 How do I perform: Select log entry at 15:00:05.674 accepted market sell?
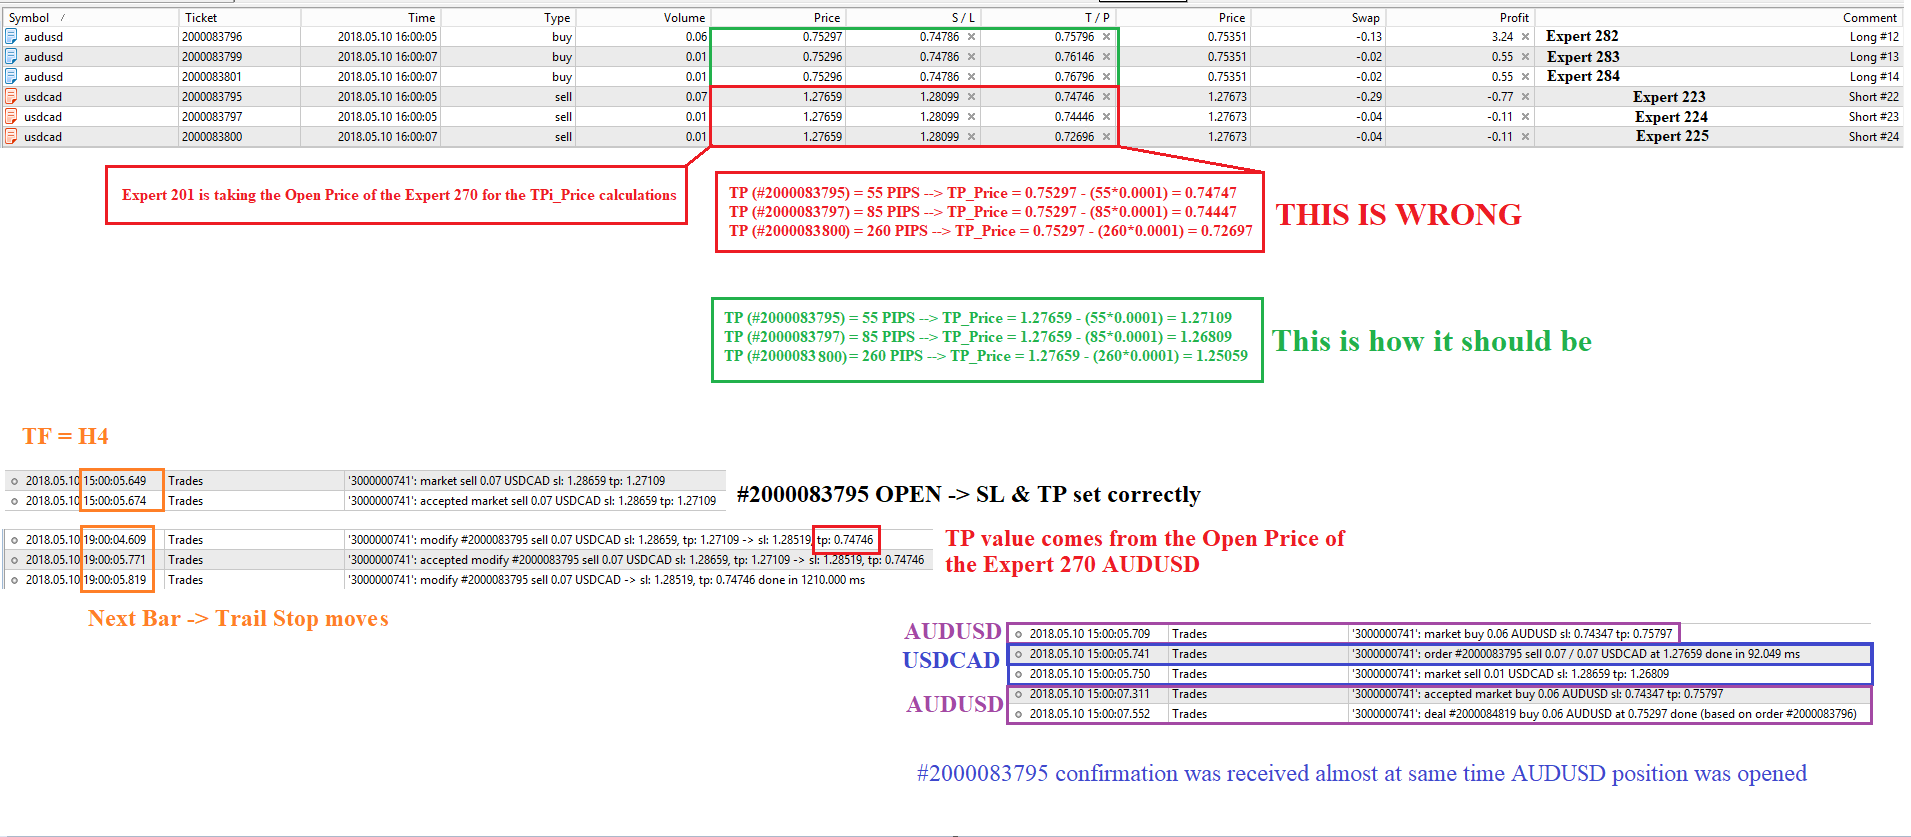click(x=365, y=501)
